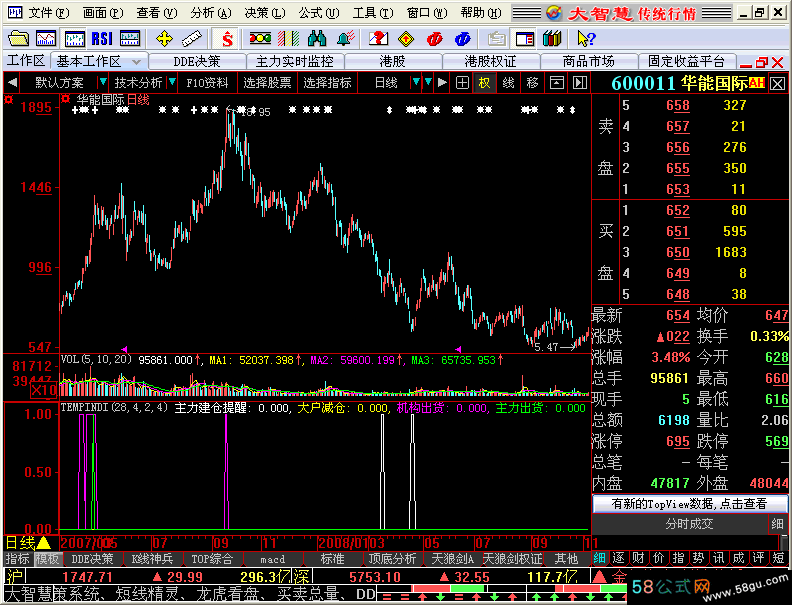
Task: Click the 分时成交 header button
Action: tap(689, 524)
